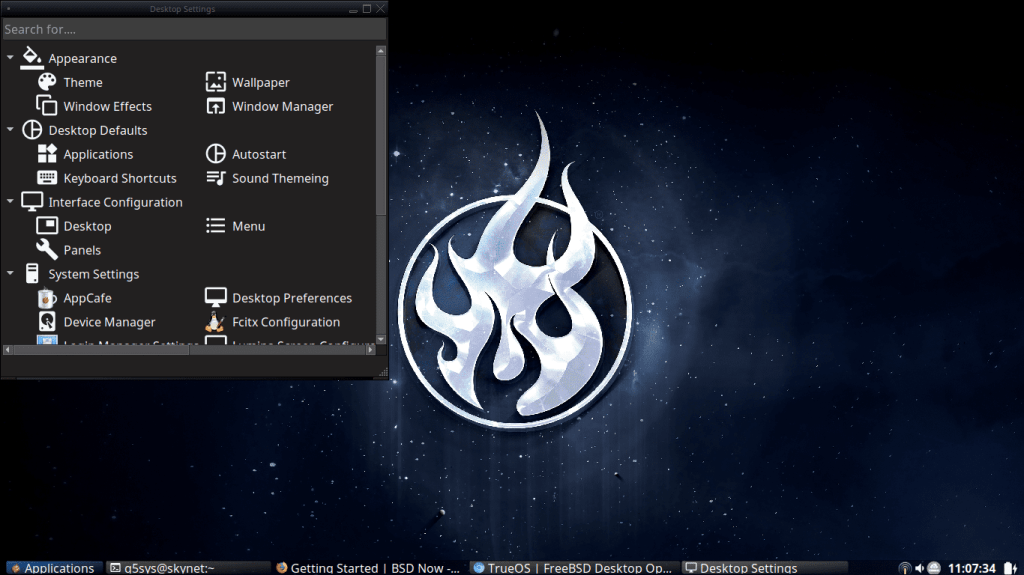Switch to Getting Started BSD Now window
Screen dimensions: 1024x575
[370, 568]
